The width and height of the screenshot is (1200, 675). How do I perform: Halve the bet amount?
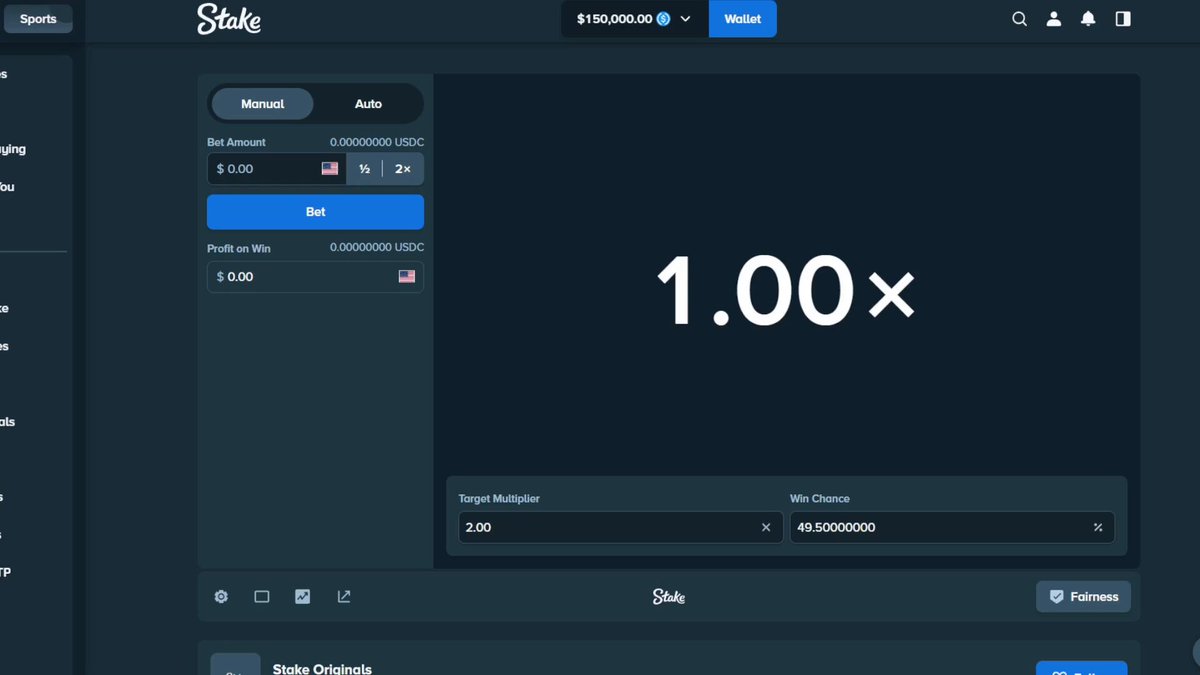[365, 169]
